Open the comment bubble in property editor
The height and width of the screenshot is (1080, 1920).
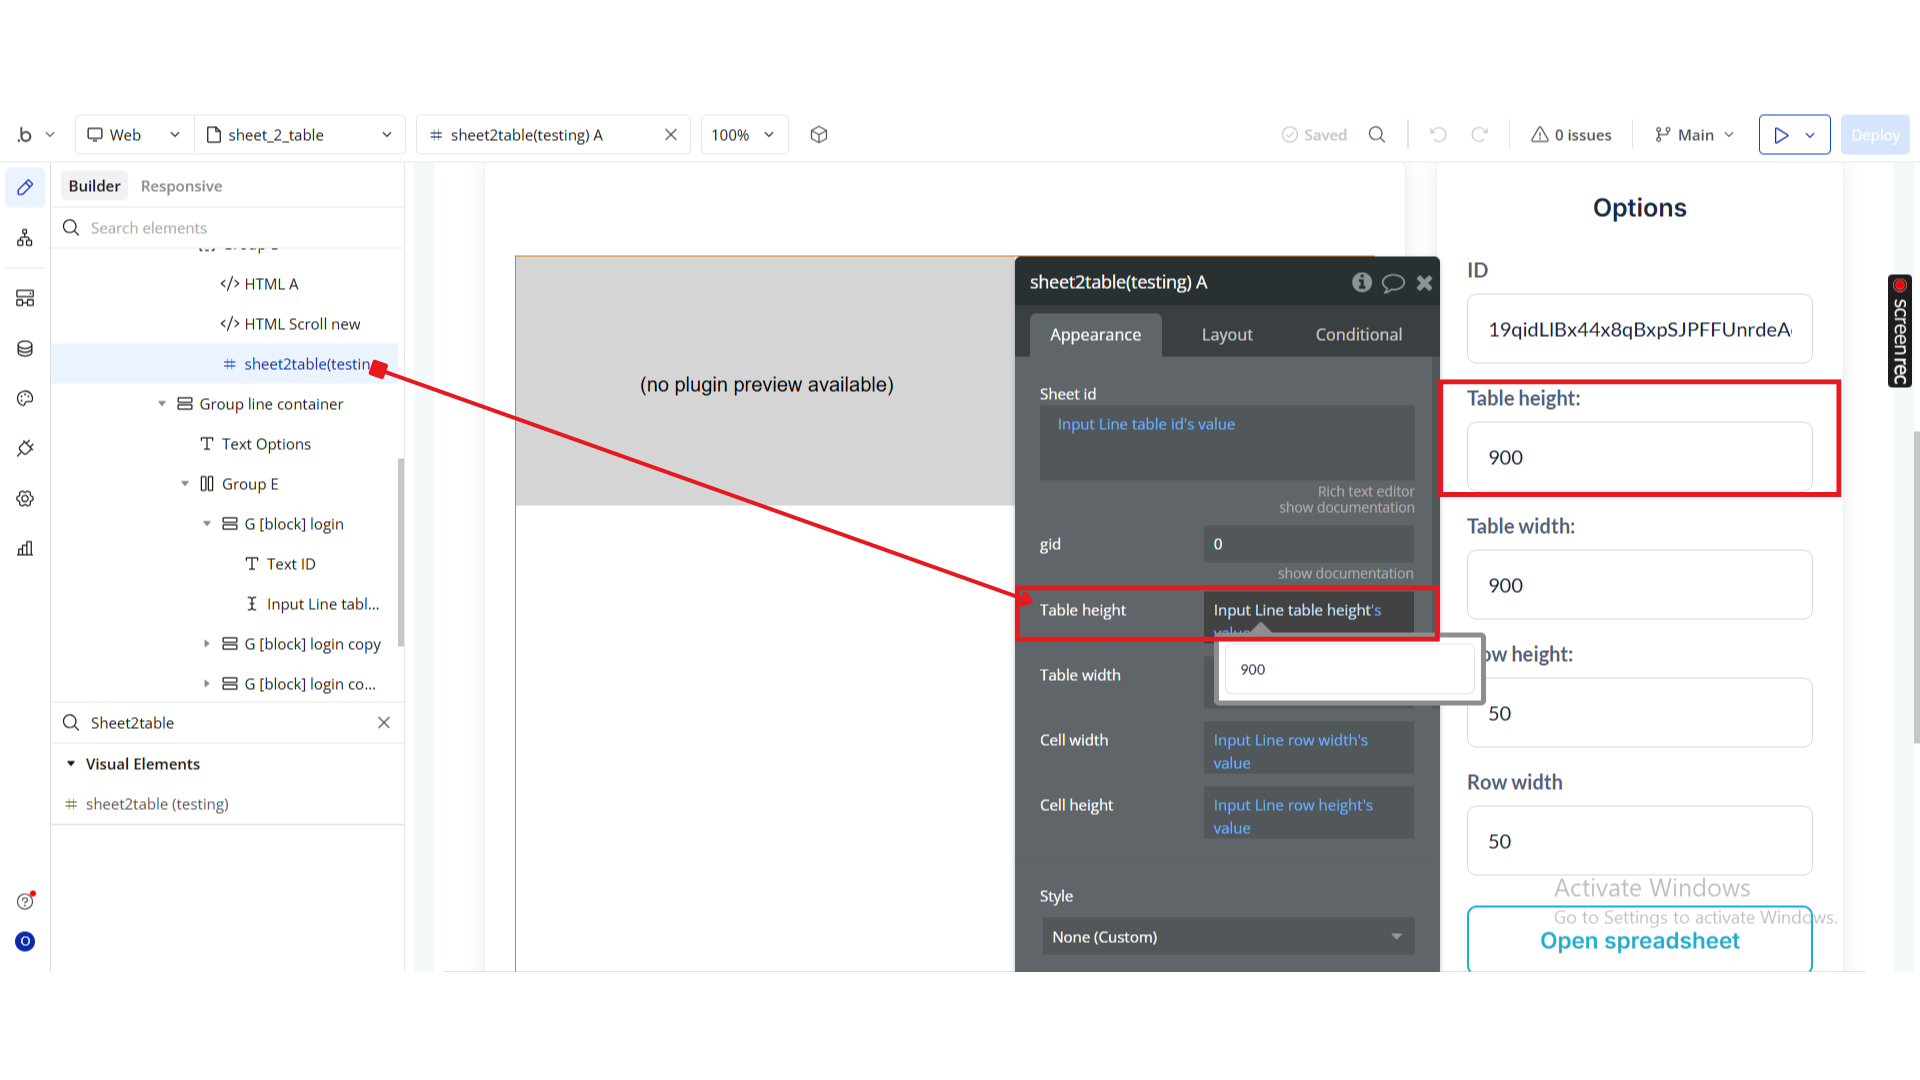point(1393,283)
